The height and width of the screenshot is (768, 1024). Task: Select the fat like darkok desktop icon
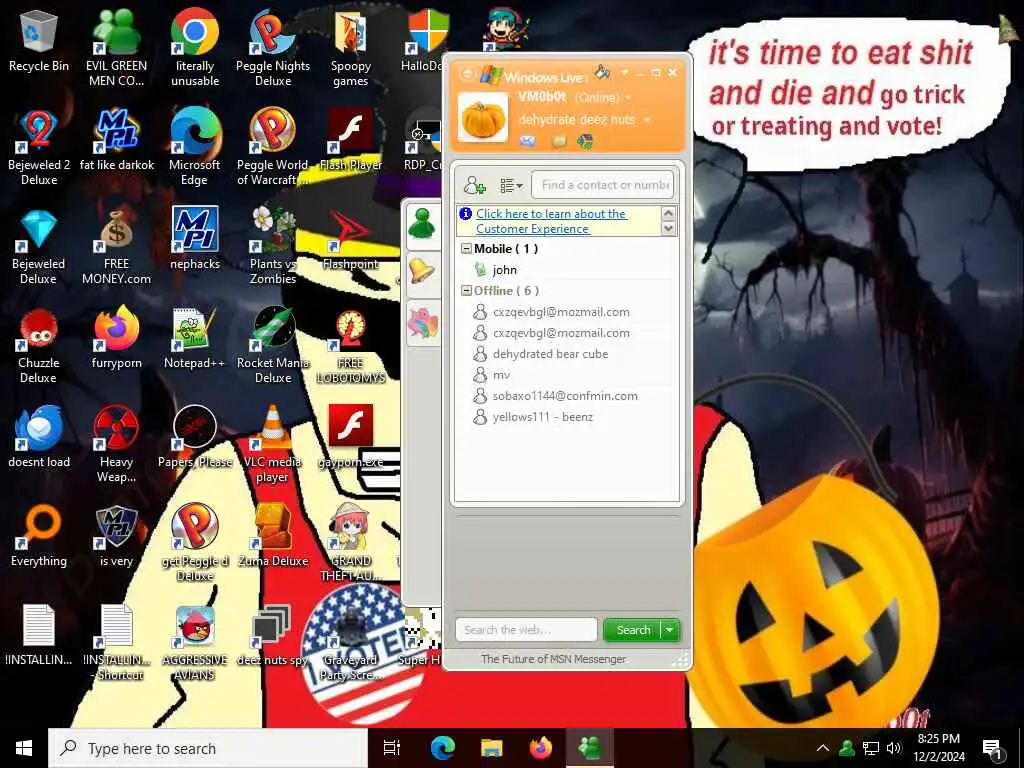116,140
